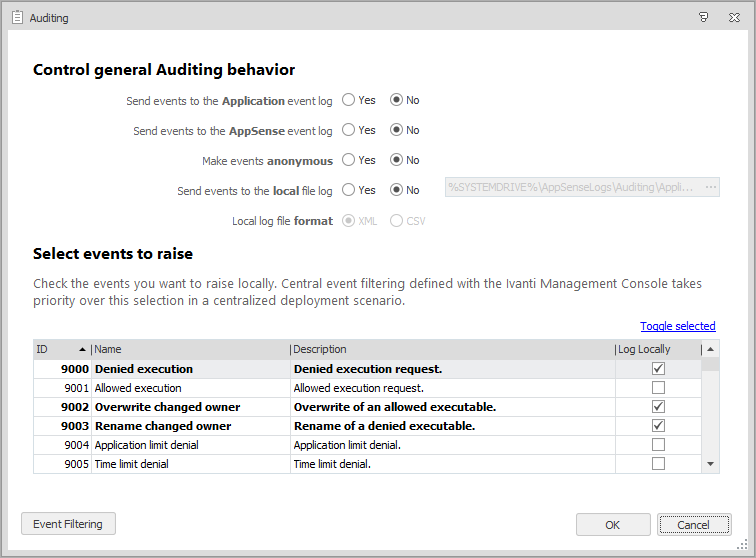This screenshot has width=756, height=558.
Task: Click the browse ellipsis for log path
Action: pos(711,188)
